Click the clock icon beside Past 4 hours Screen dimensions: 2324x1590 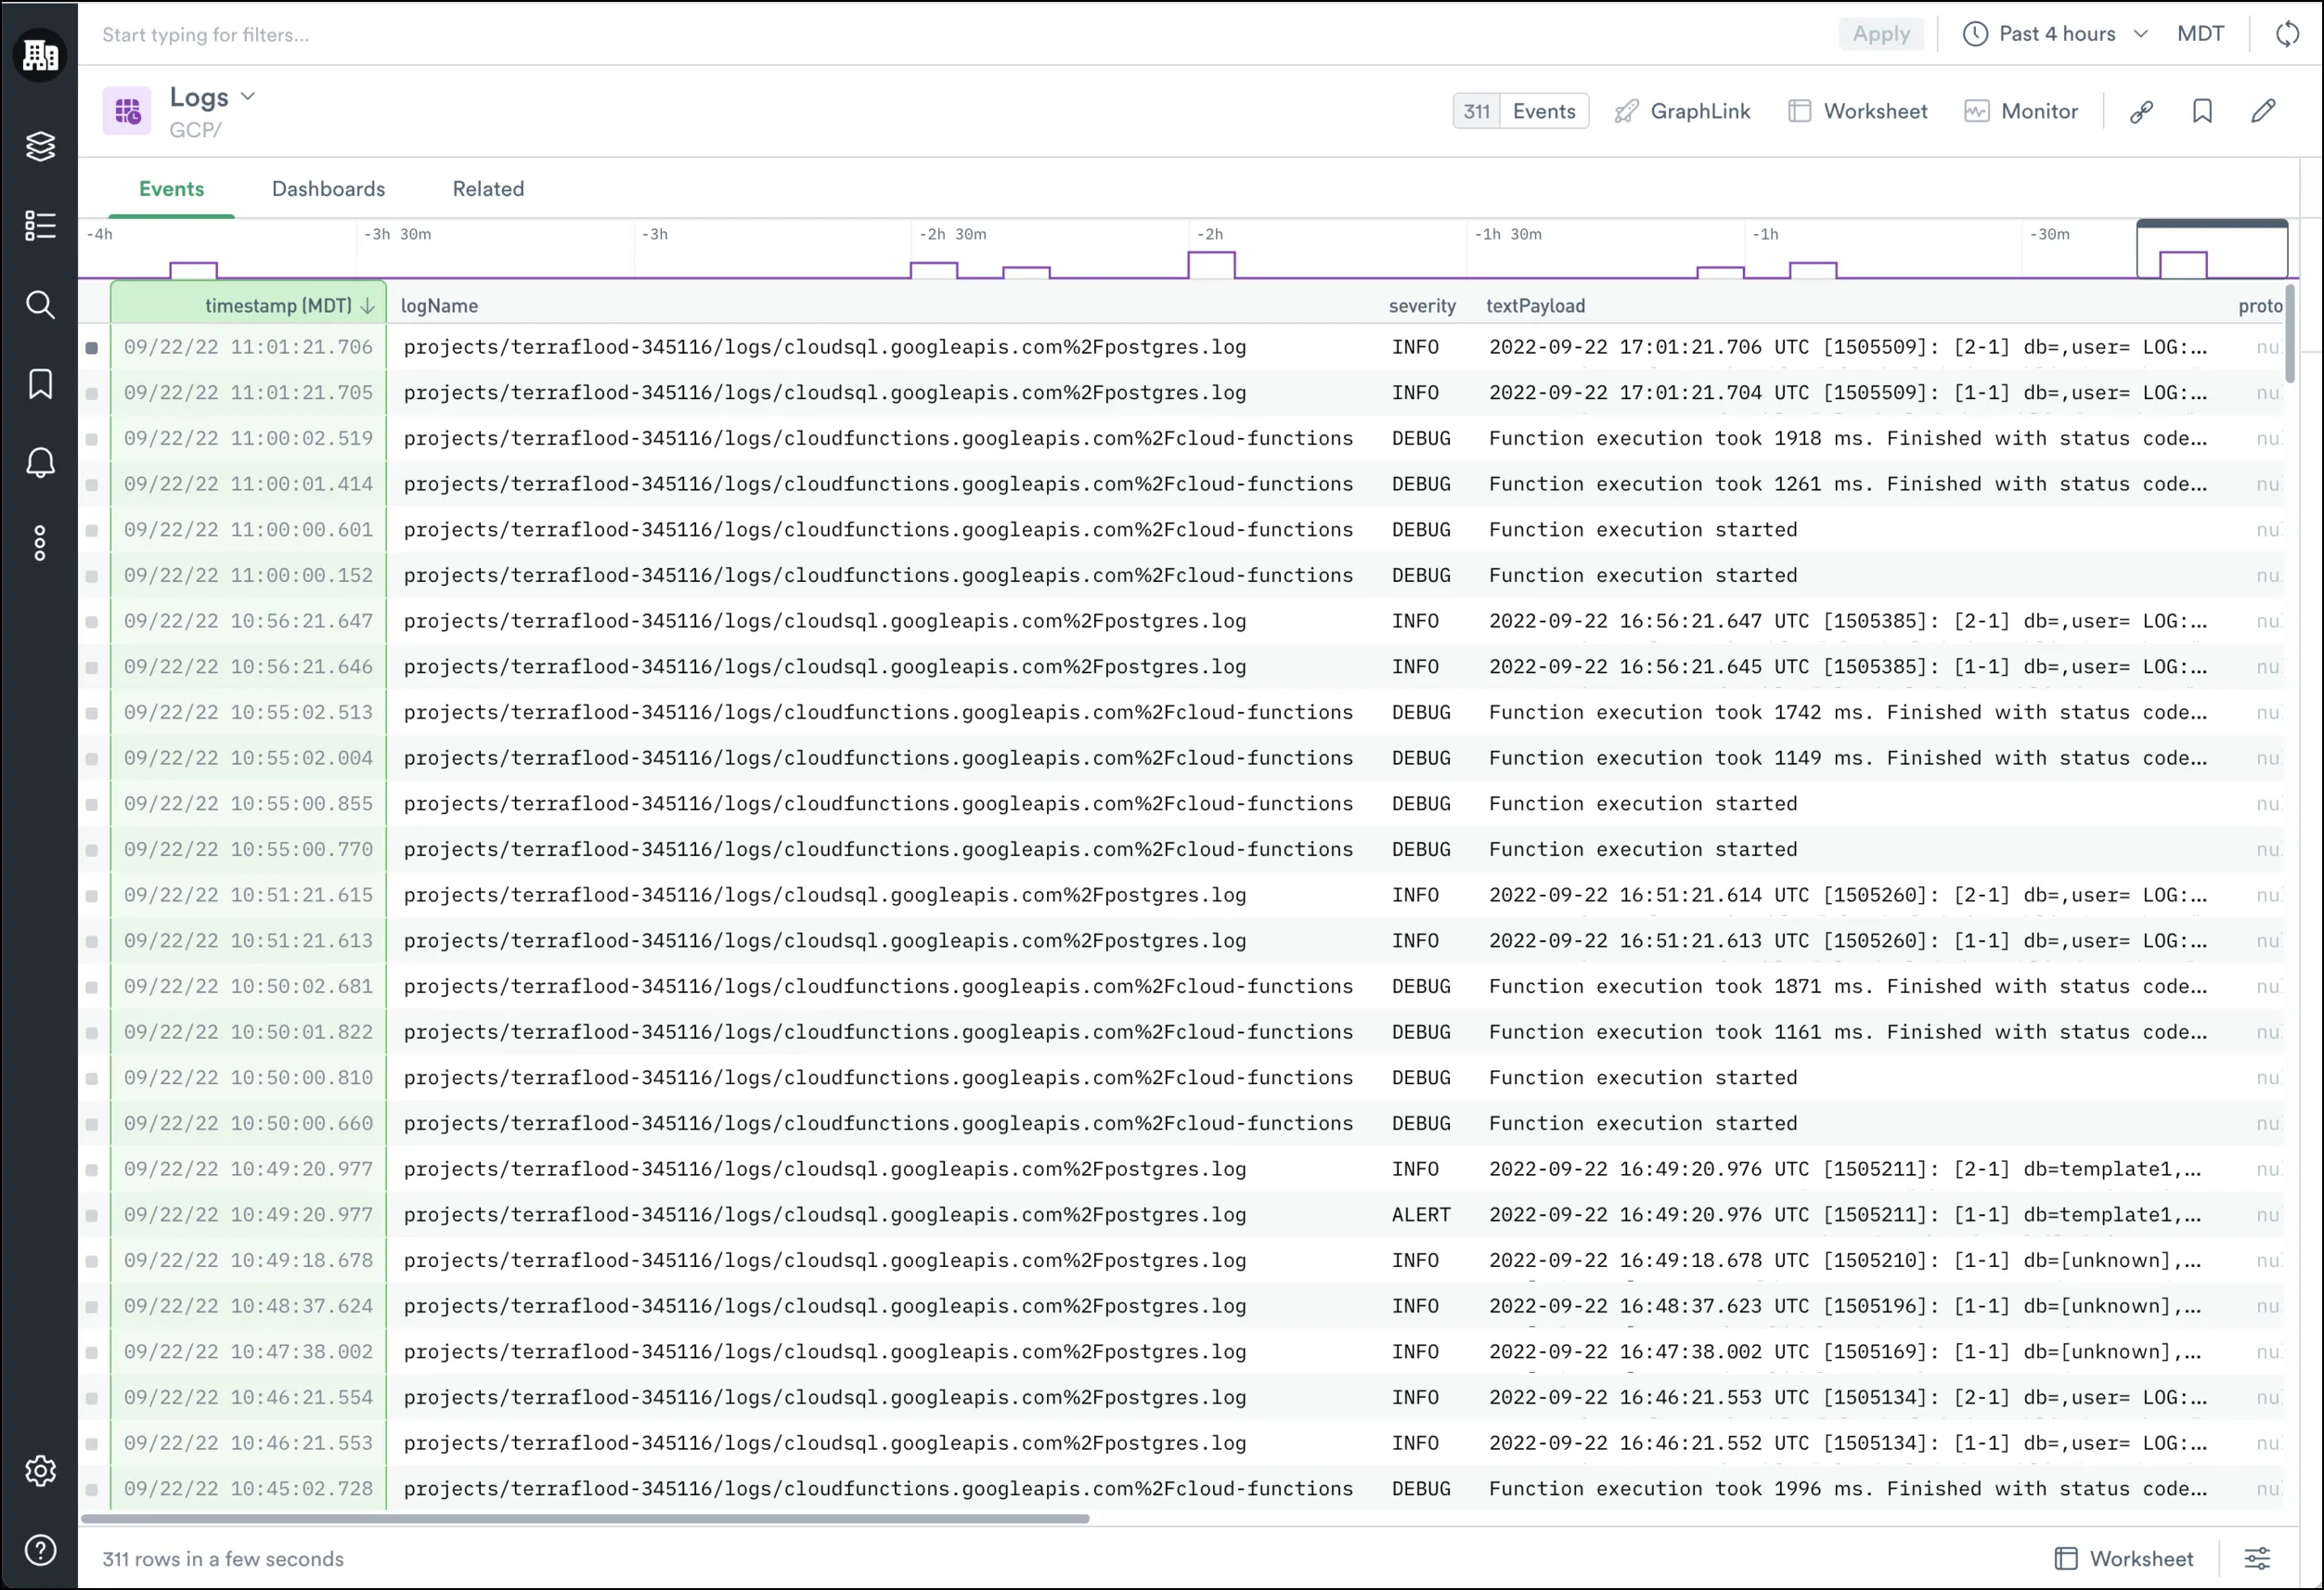pos(1975,34)
